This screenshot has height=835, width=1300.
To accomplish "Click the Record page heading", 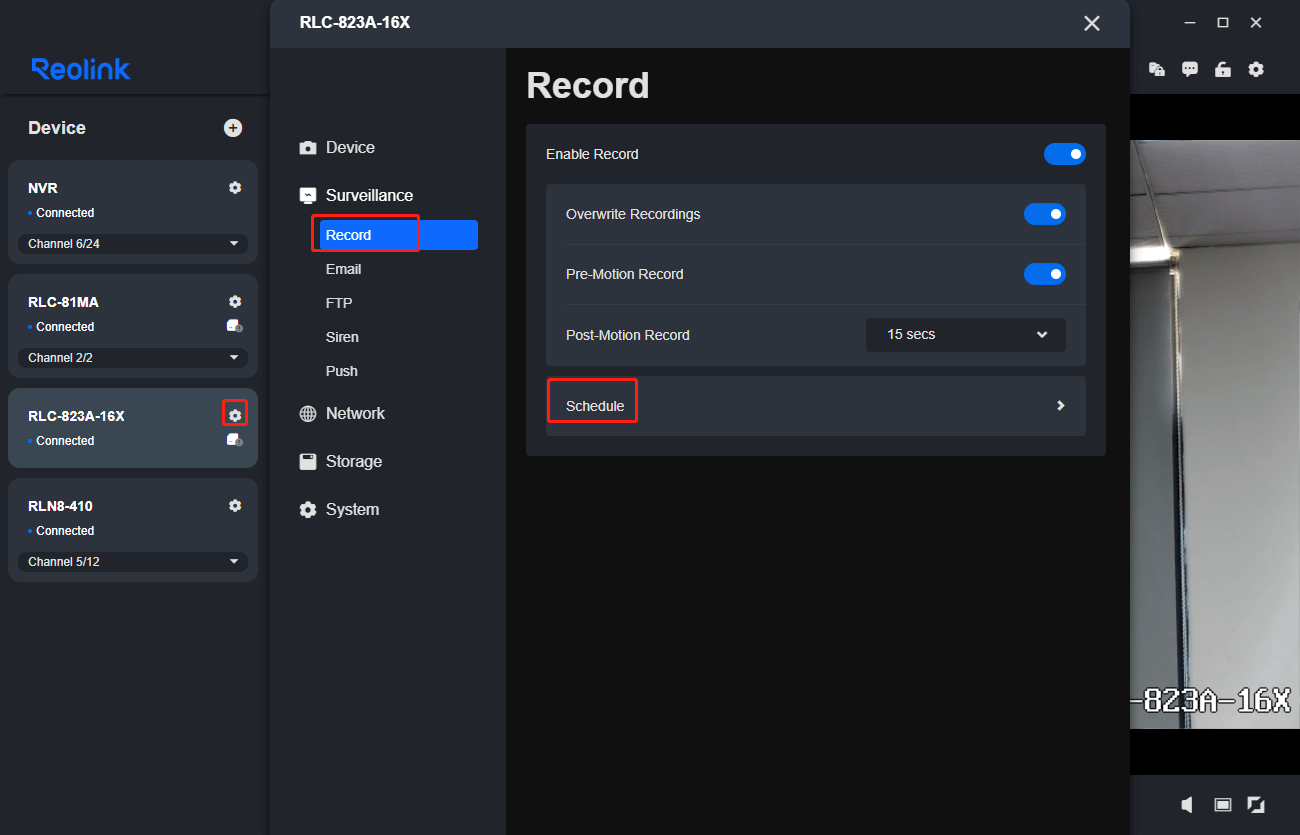I will (x=588, y=86).
